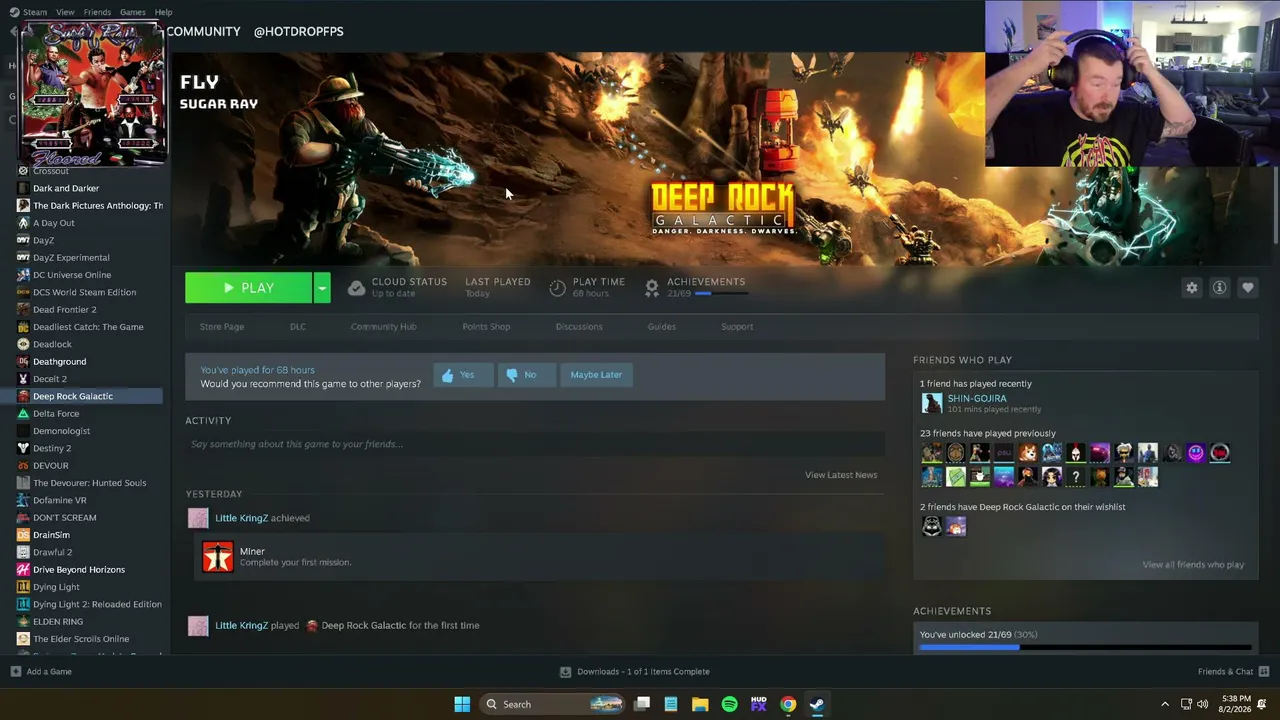1280x720 pixels.
Task: Open the game settings gear icon
Action: point(1192,288)
